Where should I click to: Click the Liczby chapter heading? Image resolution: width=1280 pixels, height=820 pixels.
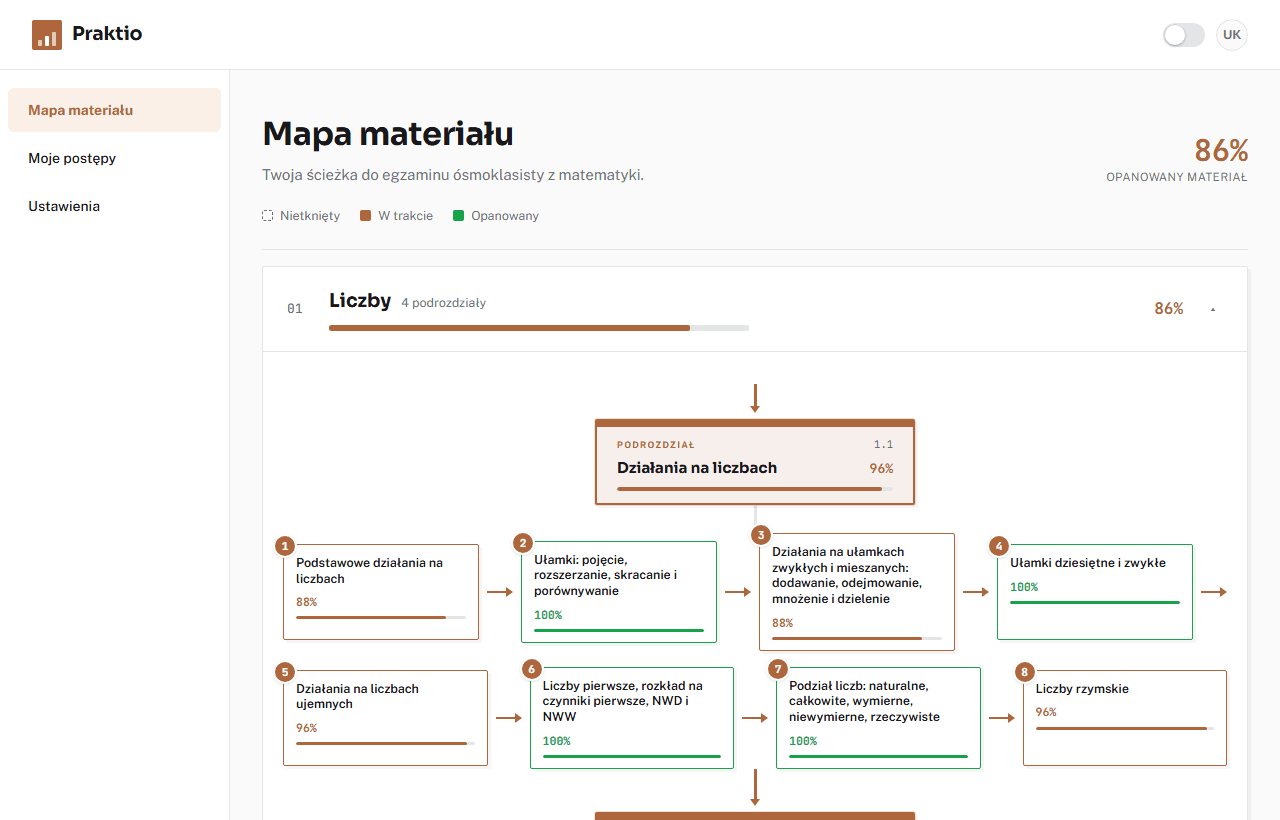(x=360, y=300)
